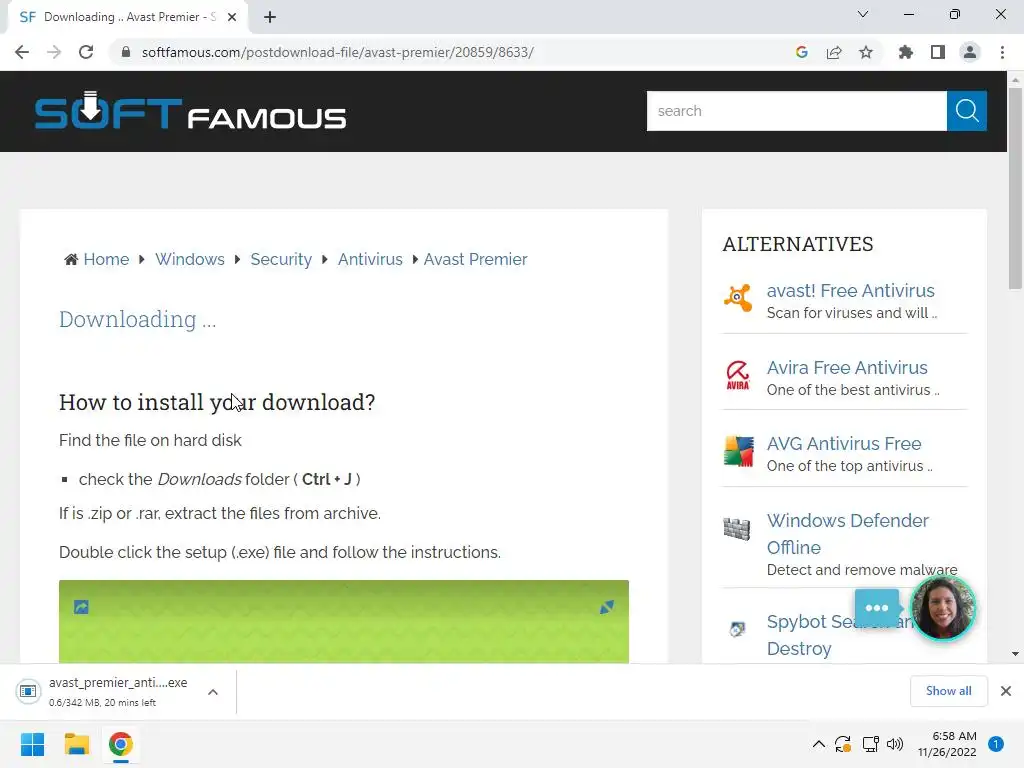The height and width of the screenshot is (768, 1024).
Task: Click the network tray icon
Action: tap(871, 744)
